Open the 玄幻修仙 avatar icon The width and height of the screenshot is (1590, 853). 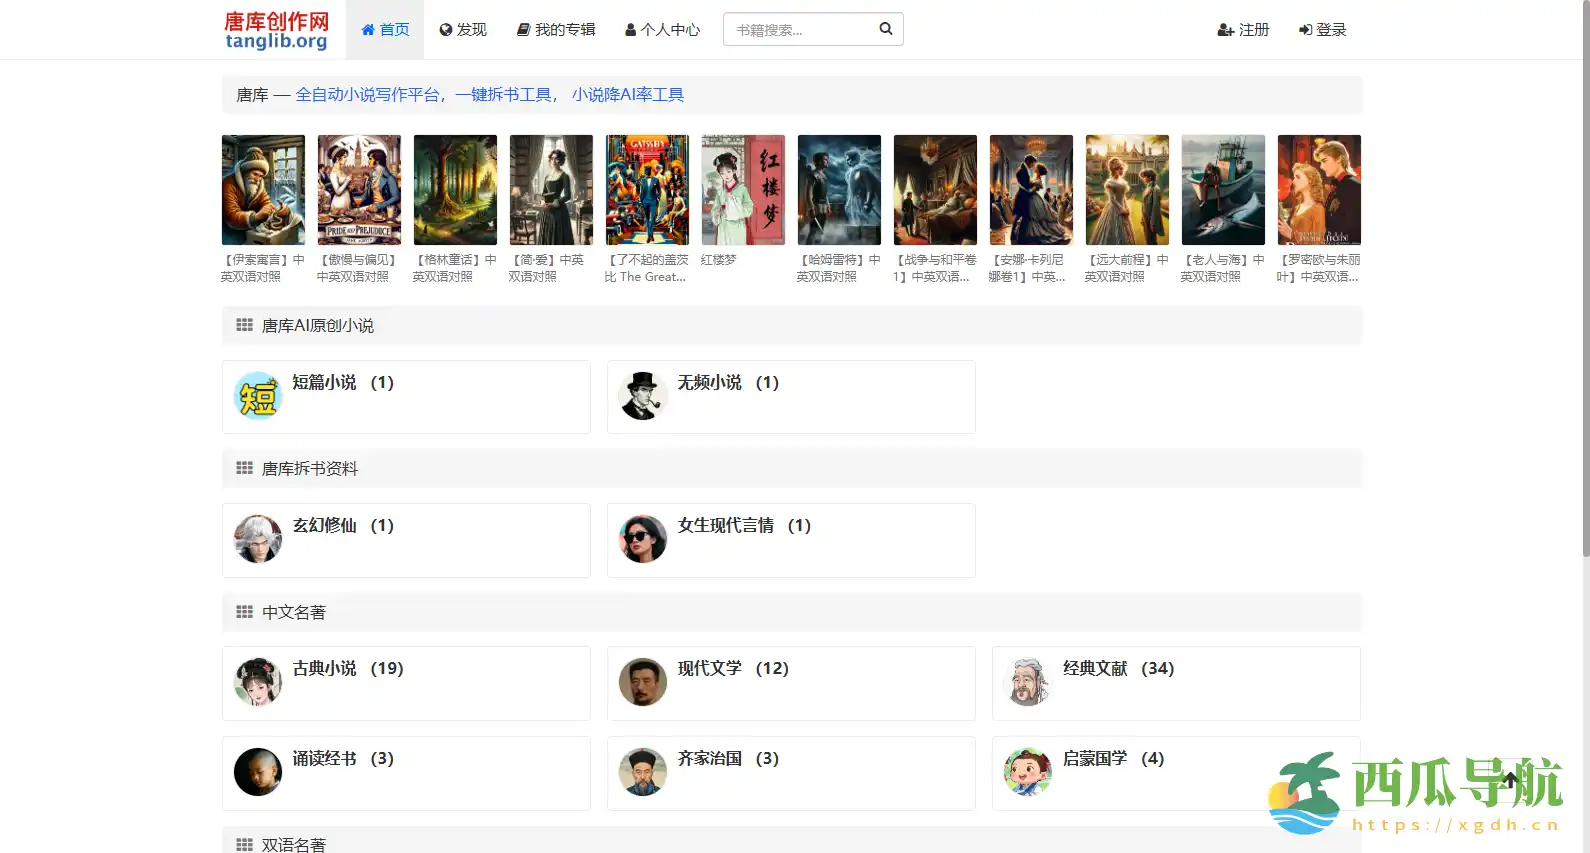pyautogui.click(x=258, y=540)
